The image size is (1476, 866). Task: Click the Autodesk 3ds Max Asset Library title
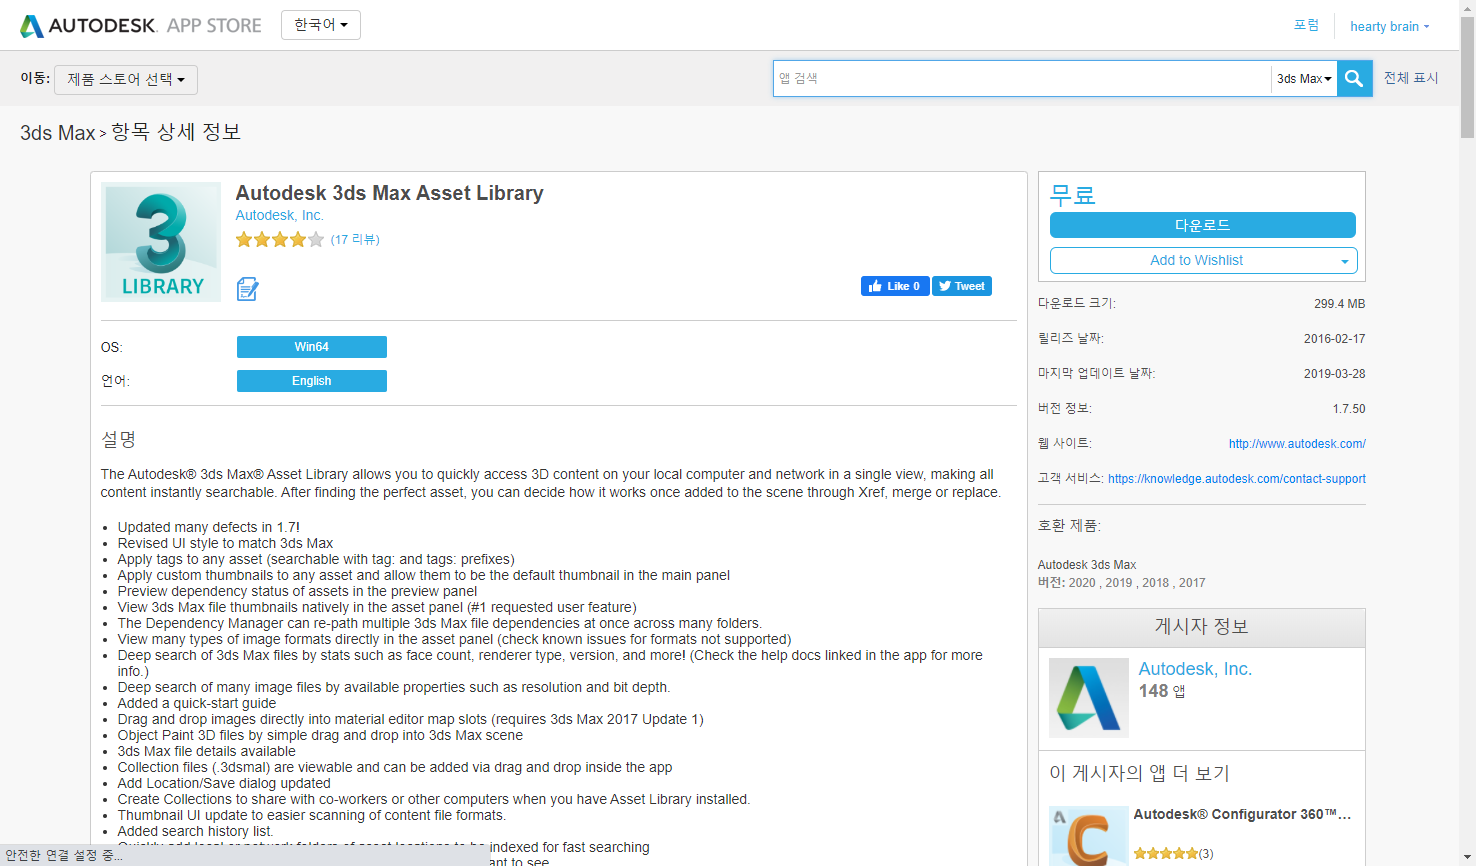click(x=390, y=193)
